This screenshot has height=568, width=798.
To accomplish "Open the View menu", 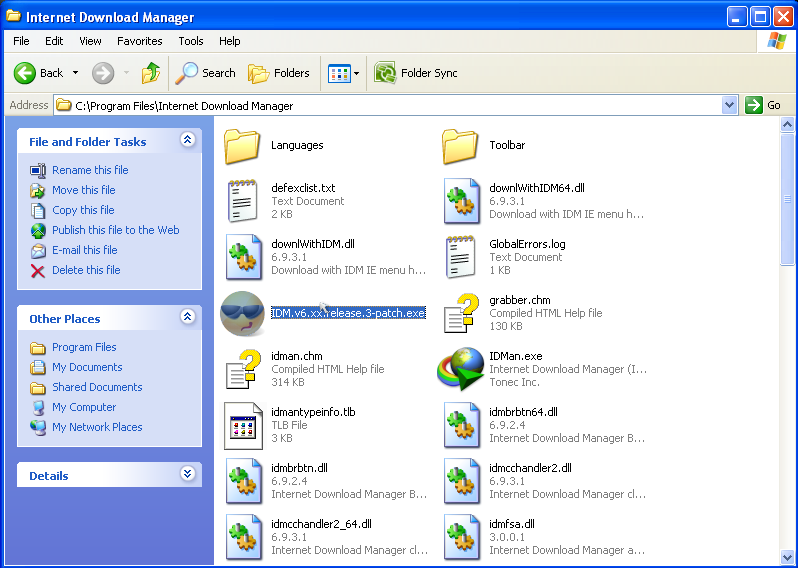I will [x=90, y=41].
